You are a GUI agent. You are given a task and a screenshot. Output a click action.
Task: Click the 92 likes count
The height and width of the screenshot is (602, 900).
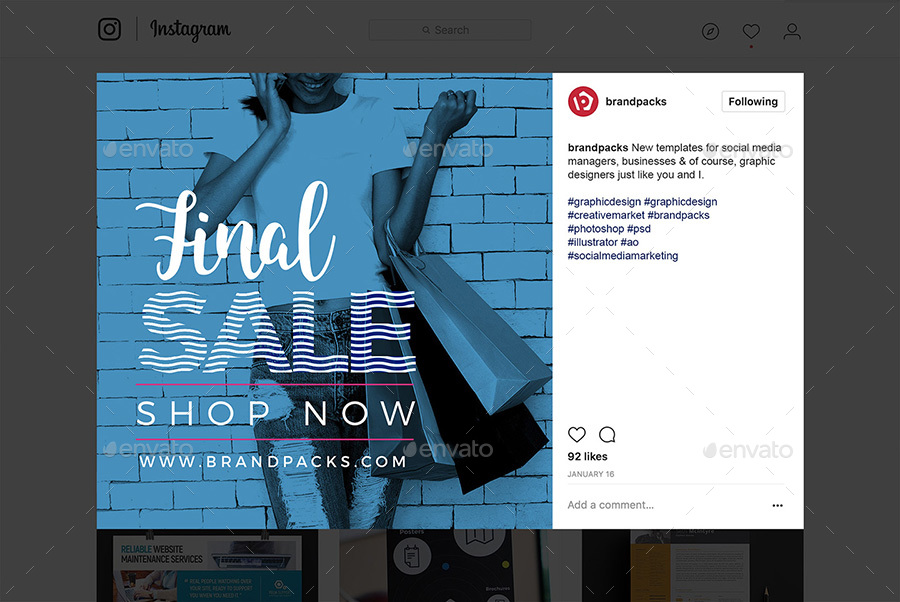[587, 457]
